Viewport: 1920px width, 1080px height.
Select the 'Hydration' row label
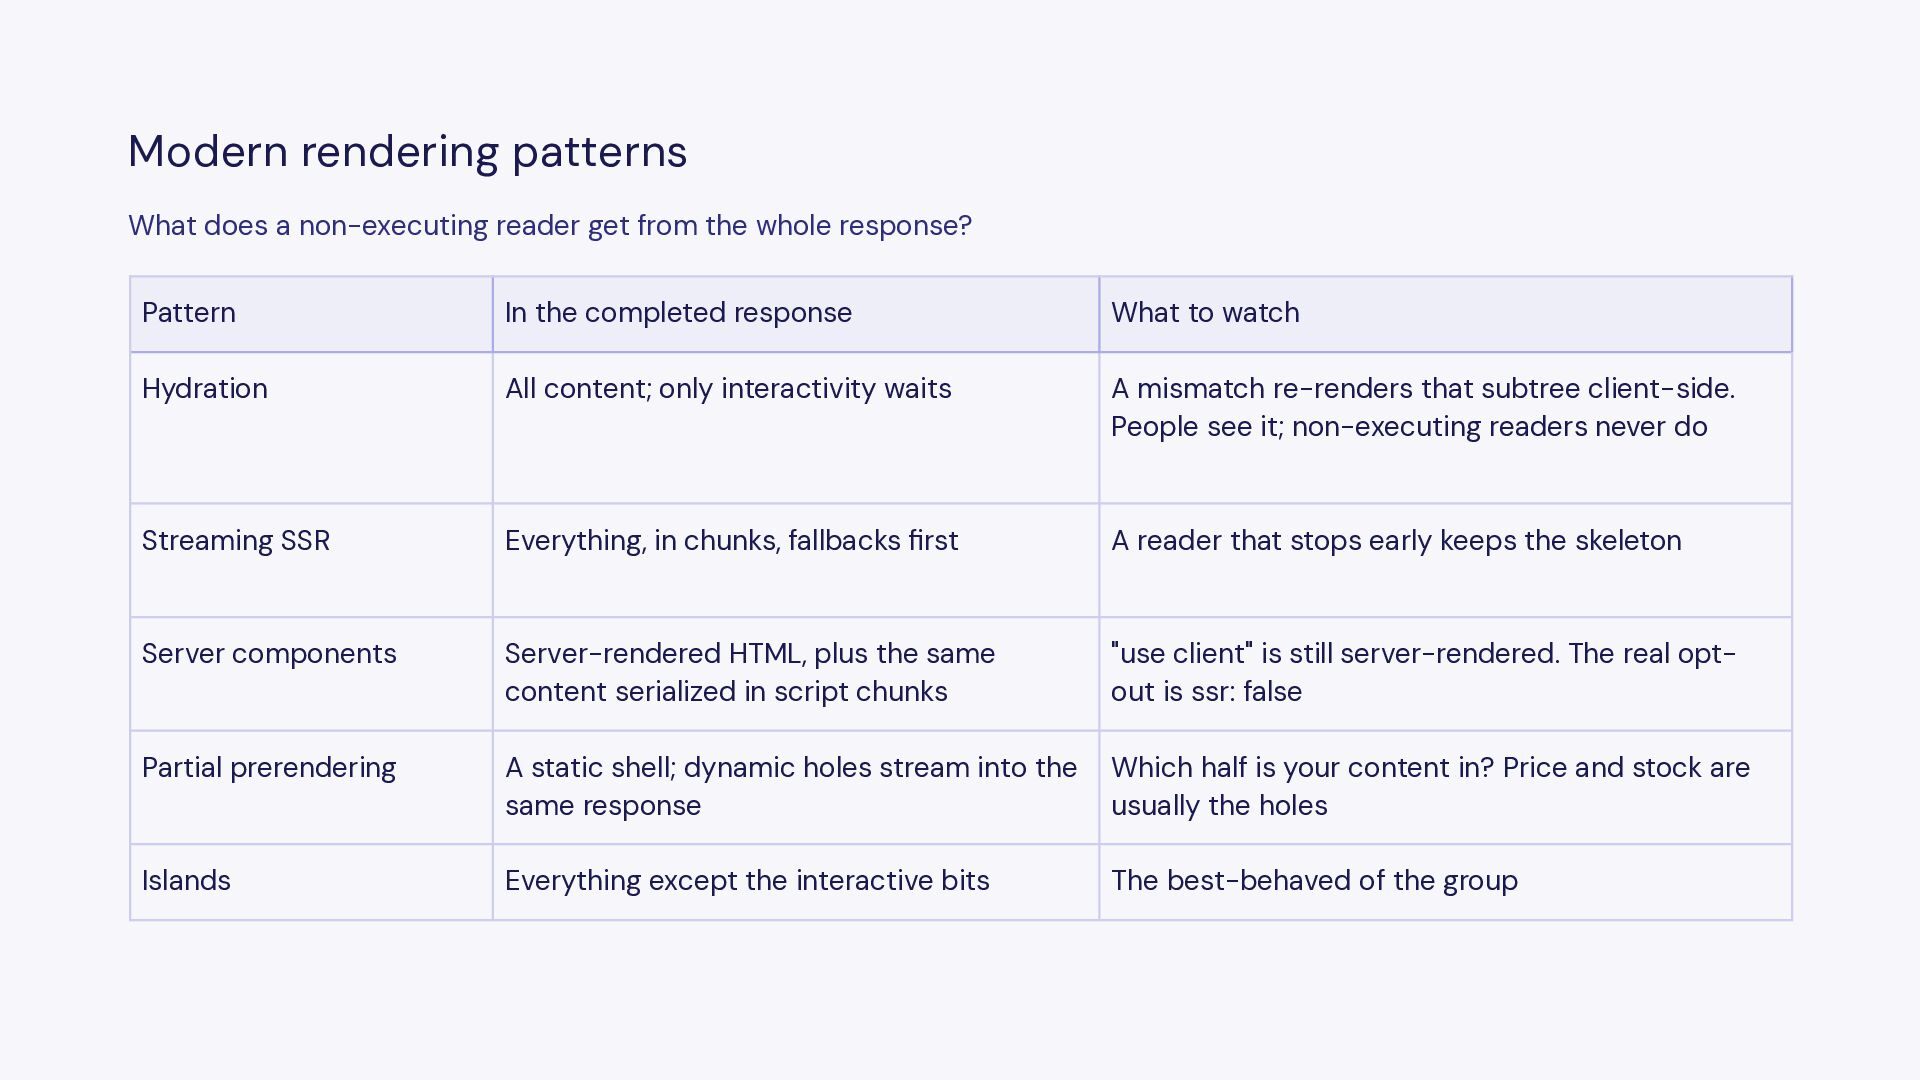click(x=311, y=428)
